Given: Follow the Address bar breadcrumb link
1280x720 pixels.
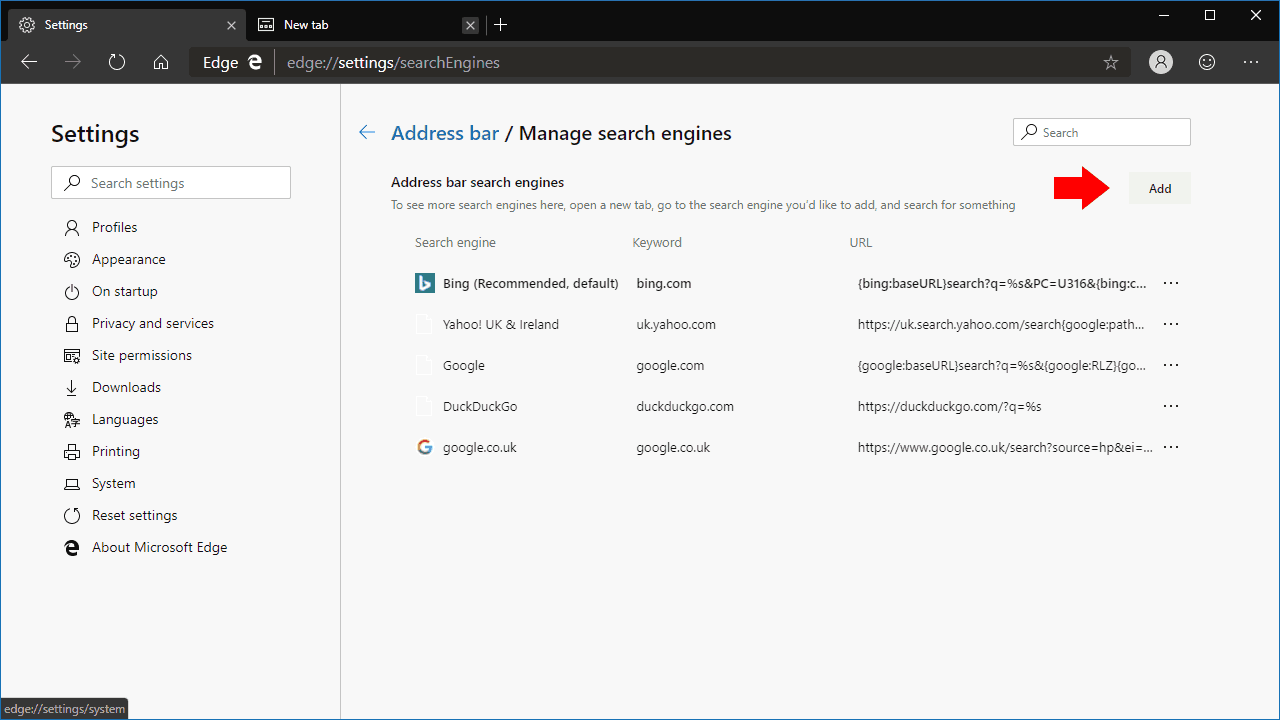Looking at the screenshot, I should click(x=445, y=133).
